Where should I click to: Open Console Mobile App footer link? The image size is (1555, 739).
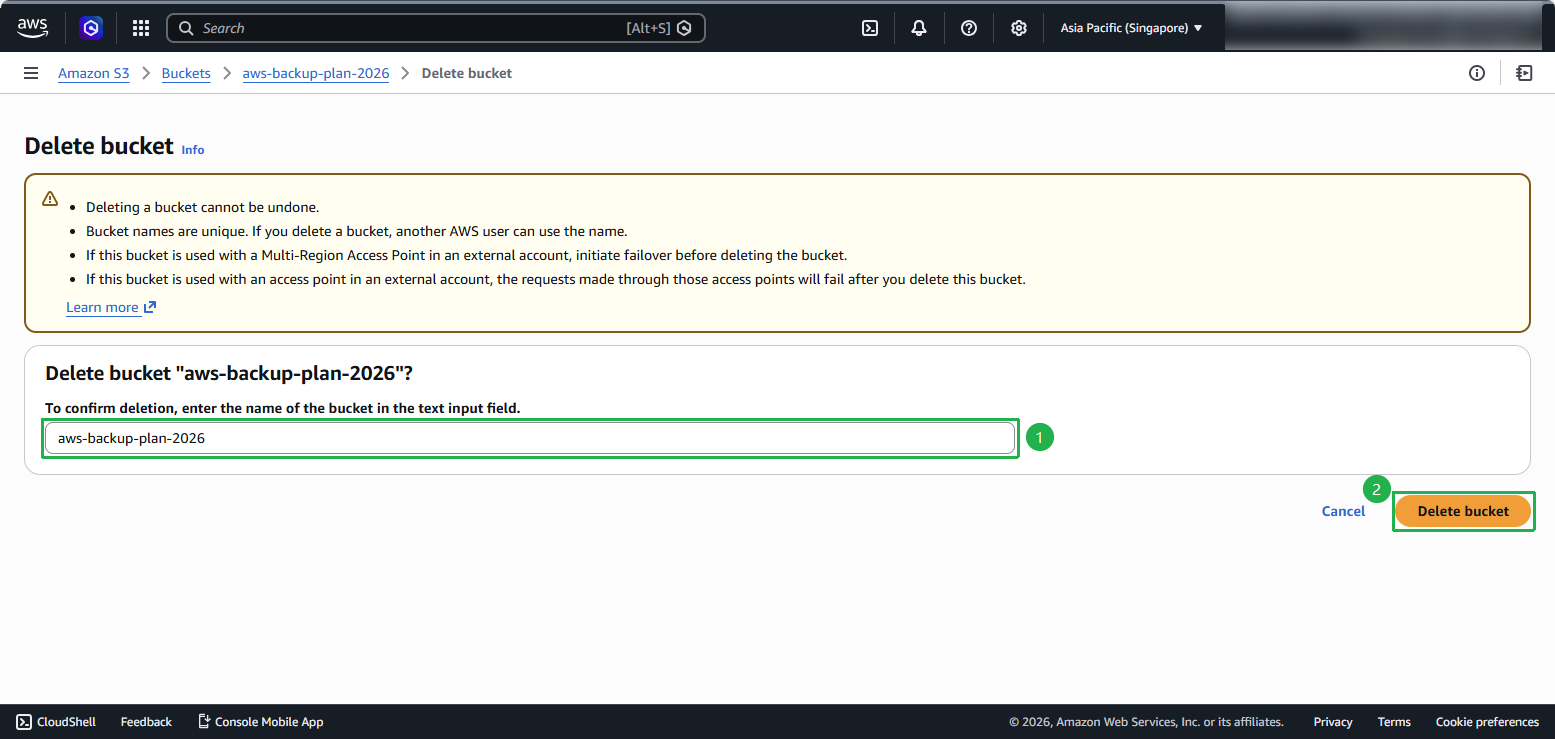[260, 722]
